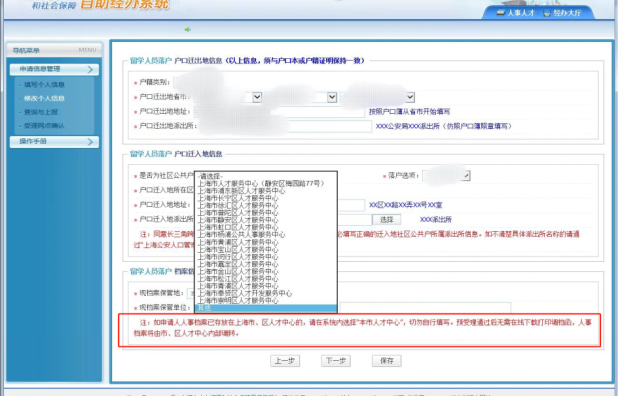Click the 保存 button
The height and width of the screenshot is (396, 618).
tap(387, 361)
